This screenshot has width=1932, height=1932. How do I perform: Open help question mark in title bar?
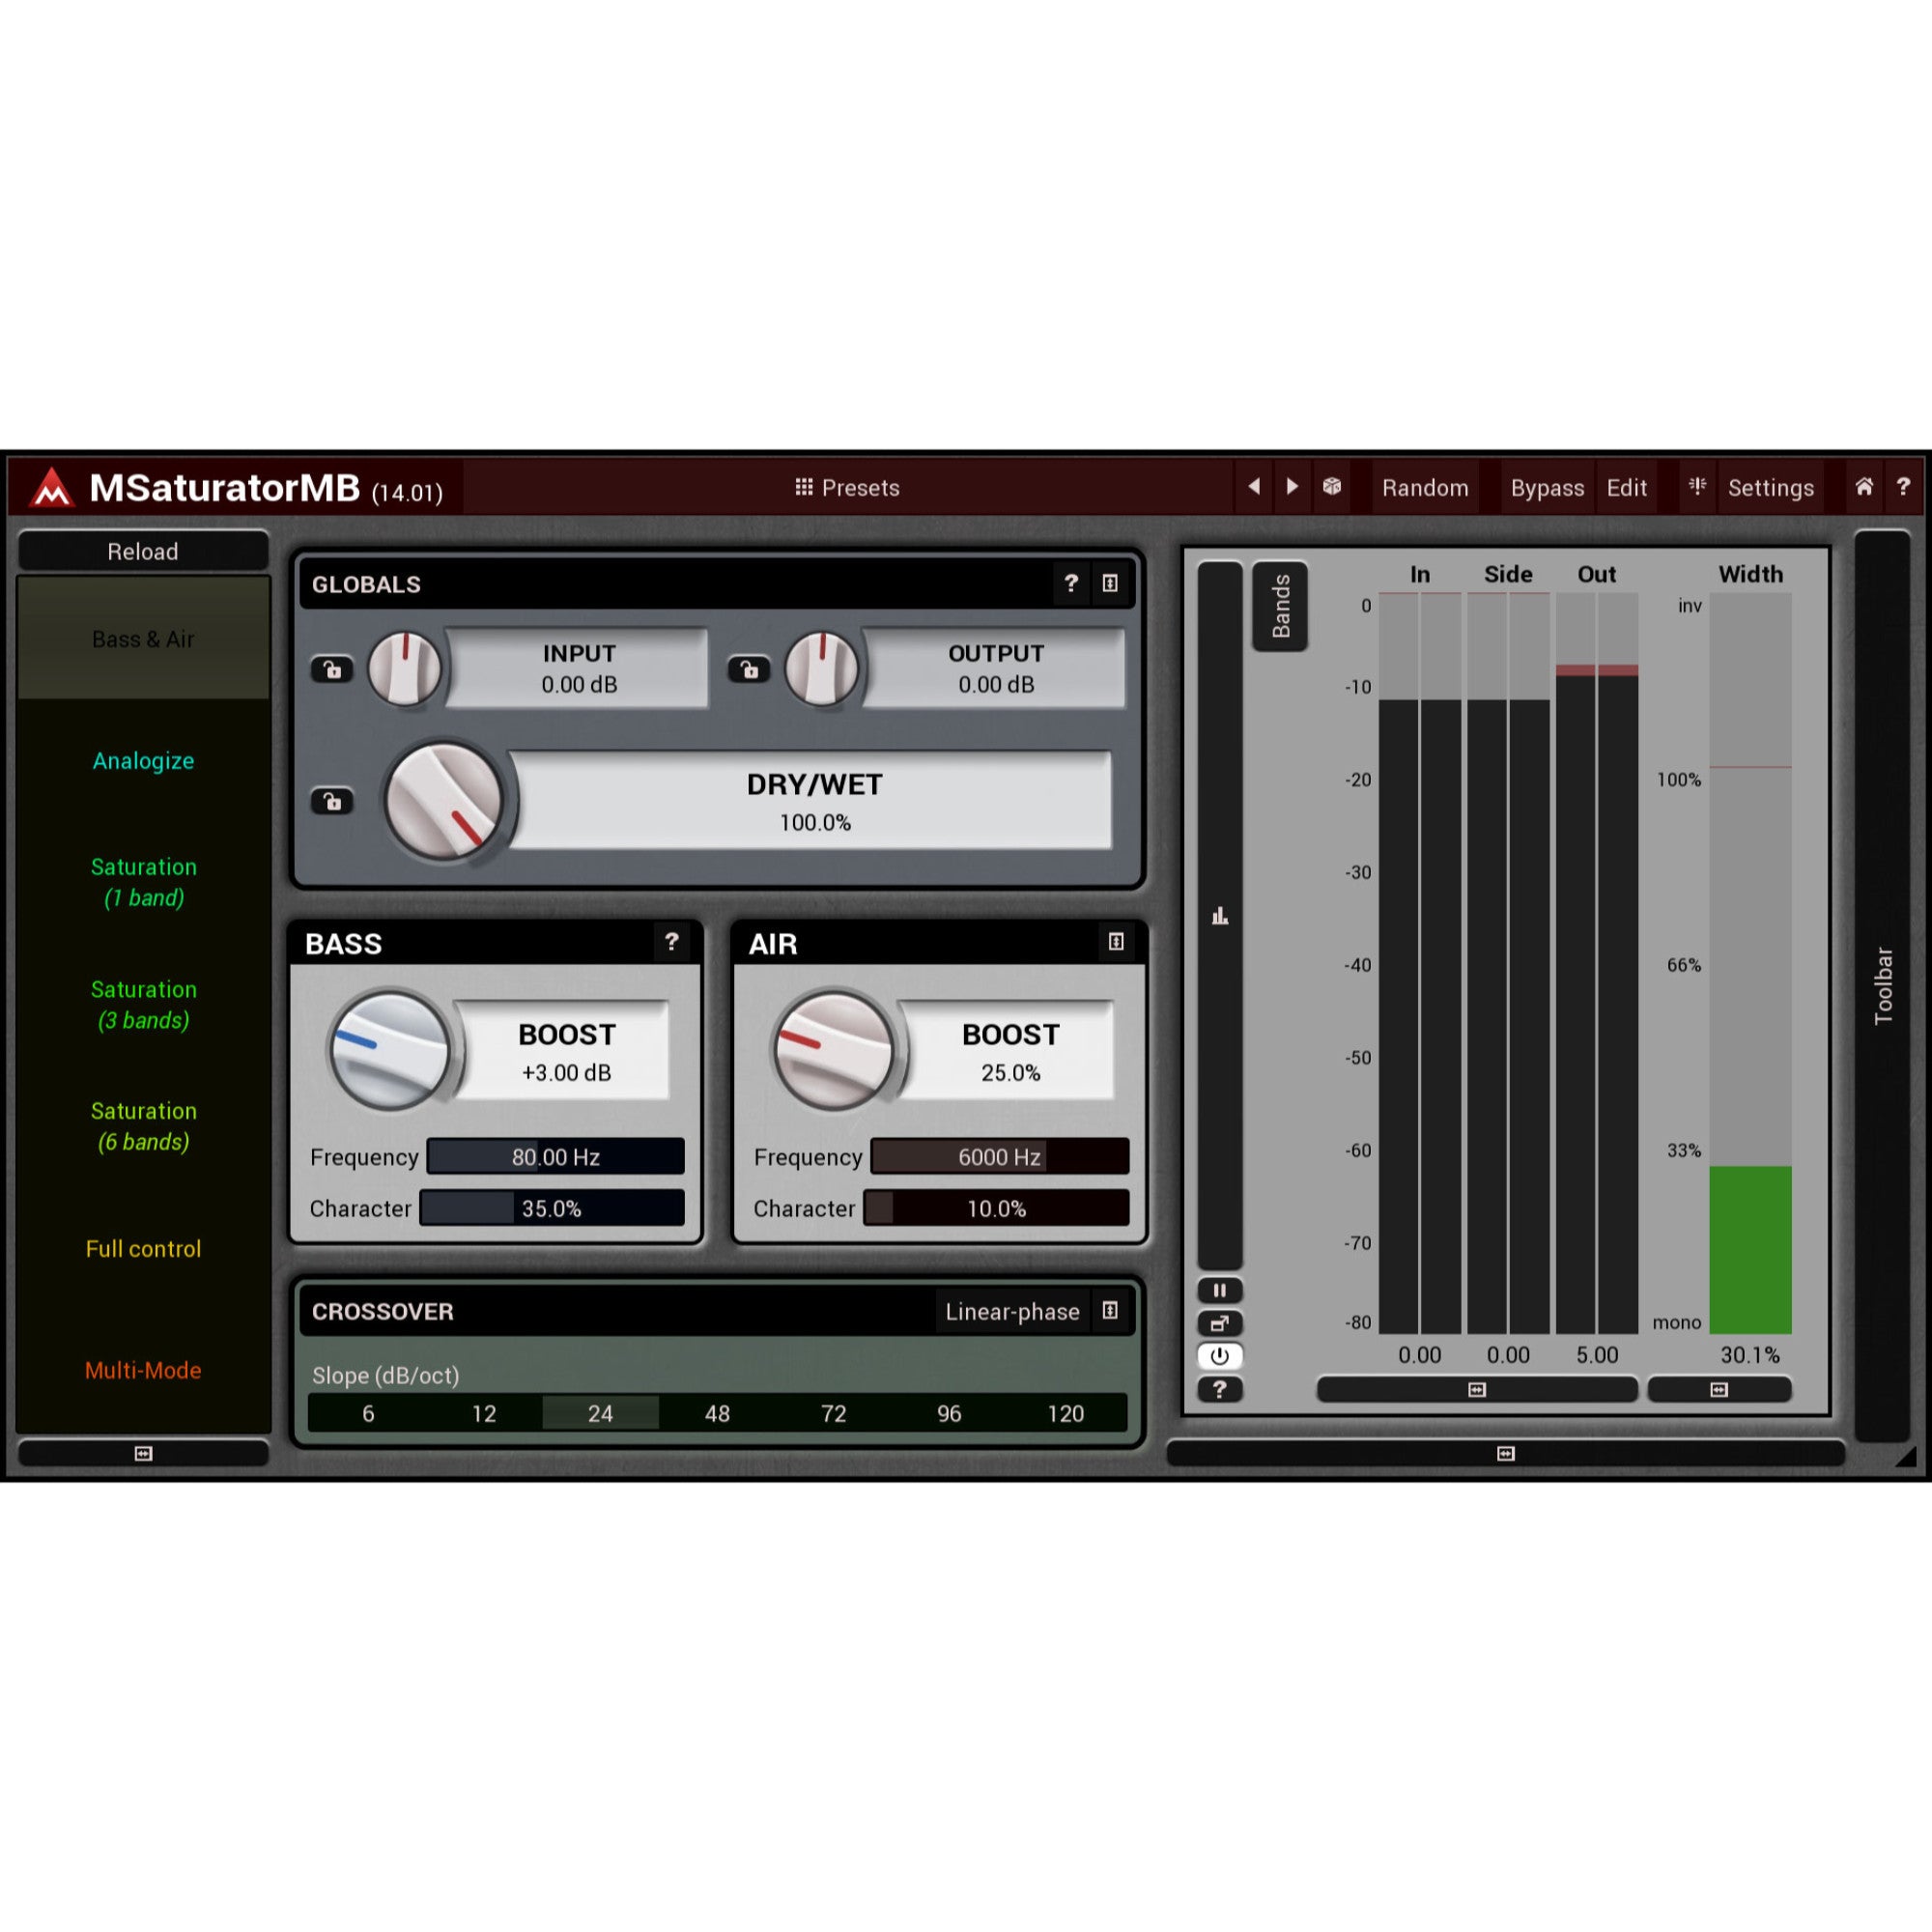(1903, 487)
